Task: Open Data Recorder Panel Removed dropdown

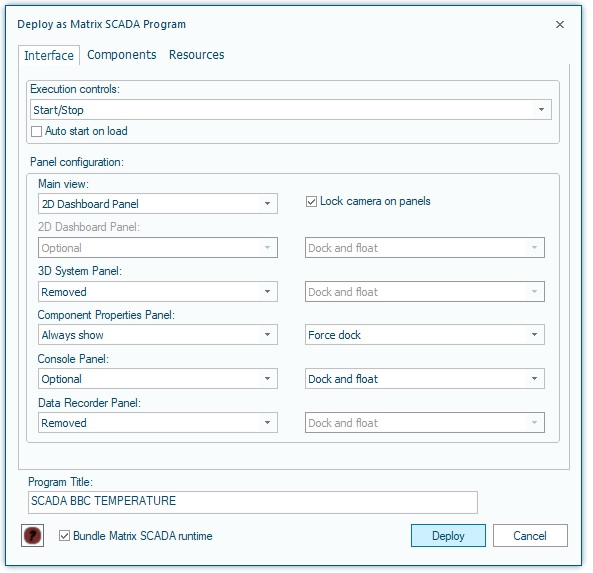Action: (158, 422)
